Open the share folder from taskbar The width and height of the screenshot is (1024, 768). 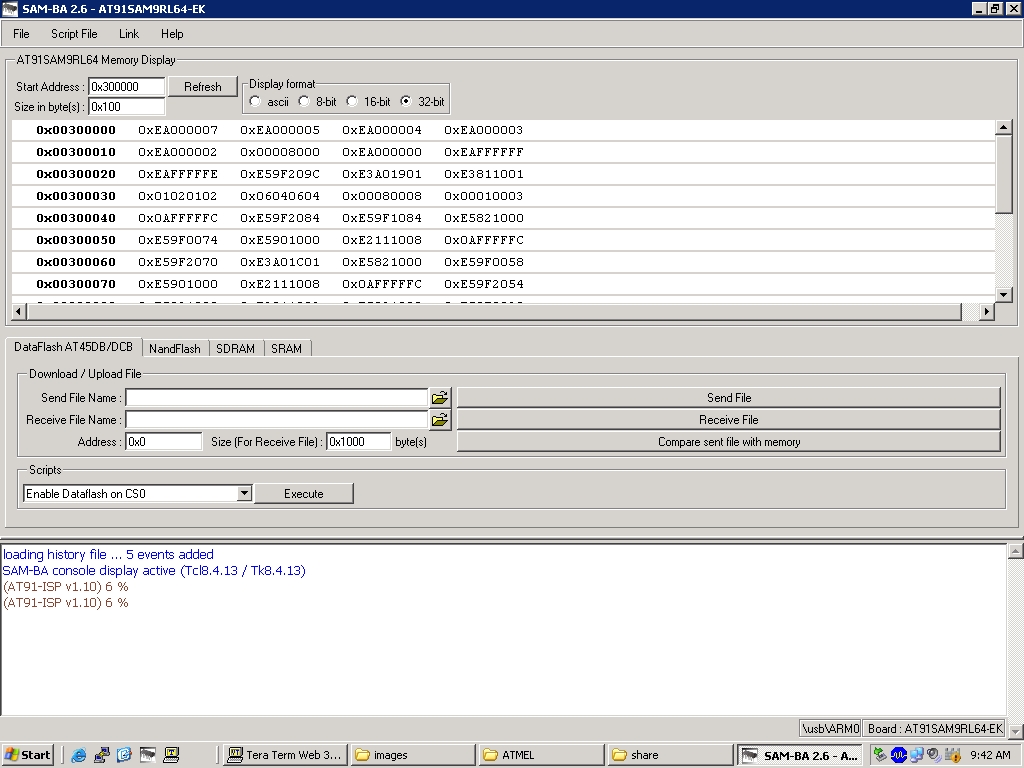click(669, 755)
